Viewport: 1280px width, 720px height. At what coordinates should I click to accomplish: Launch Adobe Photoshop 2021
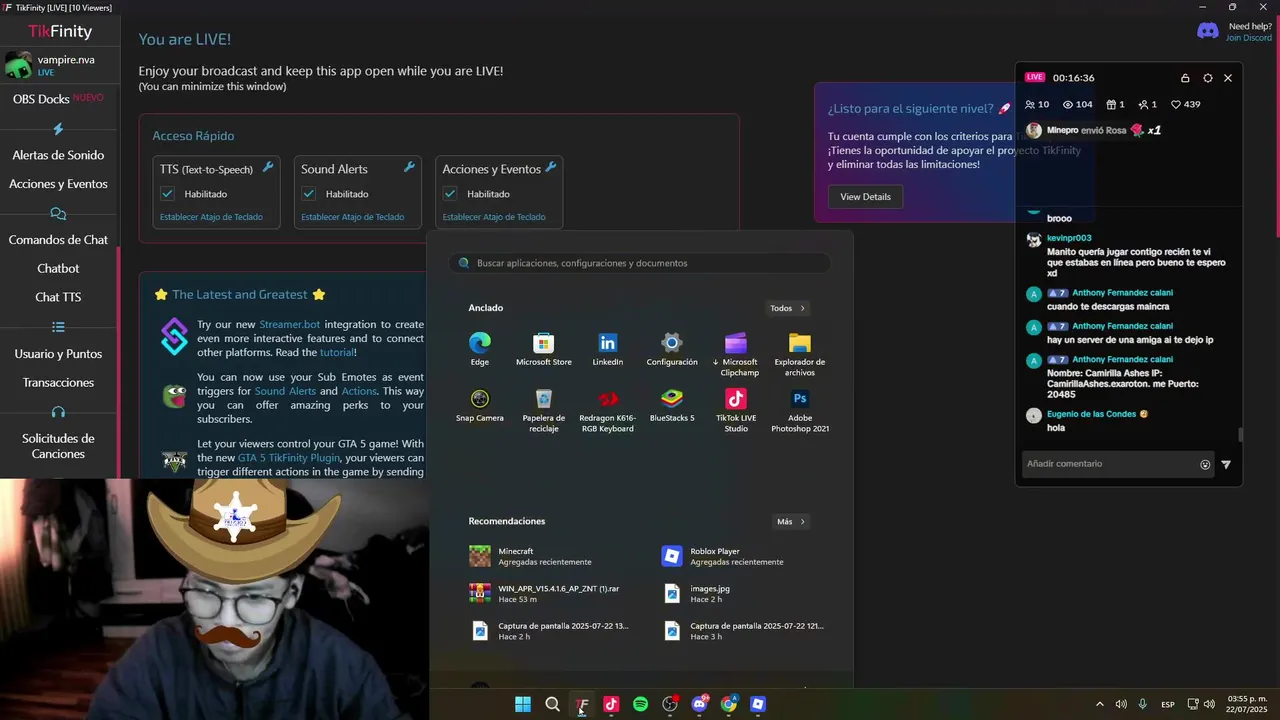800,410
